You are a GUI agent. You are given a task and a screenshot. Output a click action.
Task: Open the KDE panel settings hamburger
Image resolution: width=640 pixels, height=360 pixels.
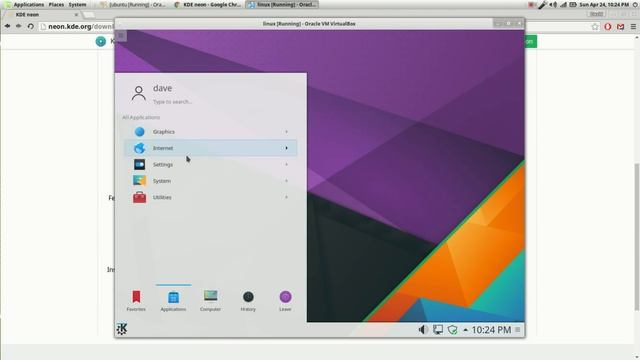point(518,330)
